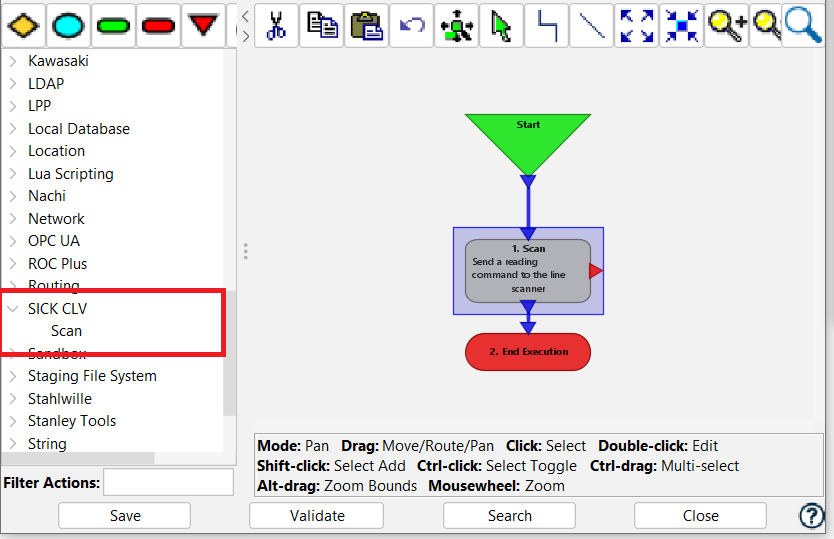Choose the orthogonal line routing tool
The image size is (834, 539).
[x=546, y=26]
